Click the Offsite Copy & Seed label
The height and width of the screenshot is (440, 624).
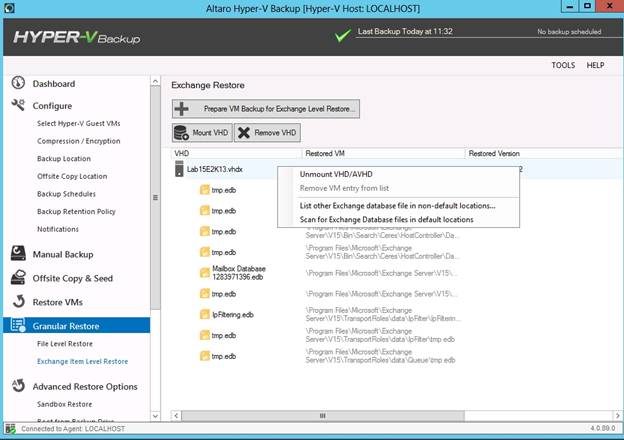[73, 278]
